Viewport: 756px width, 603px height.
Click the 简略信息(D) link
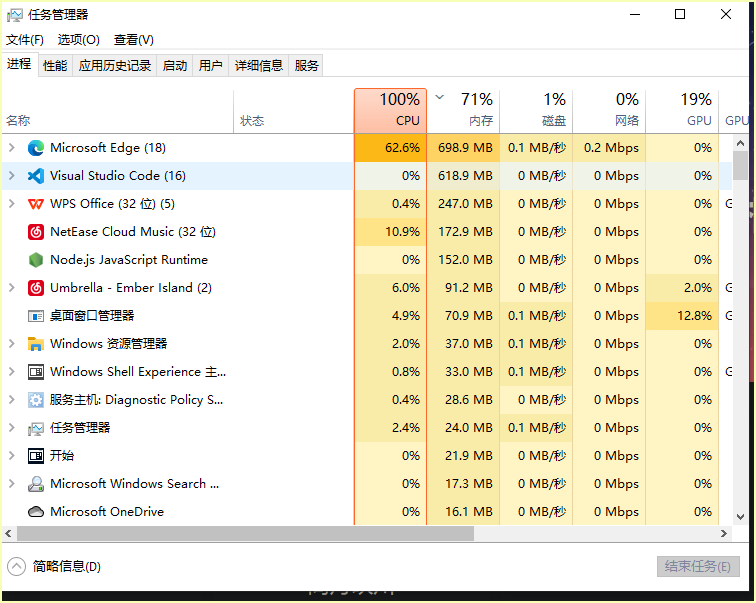click(67, 566)
